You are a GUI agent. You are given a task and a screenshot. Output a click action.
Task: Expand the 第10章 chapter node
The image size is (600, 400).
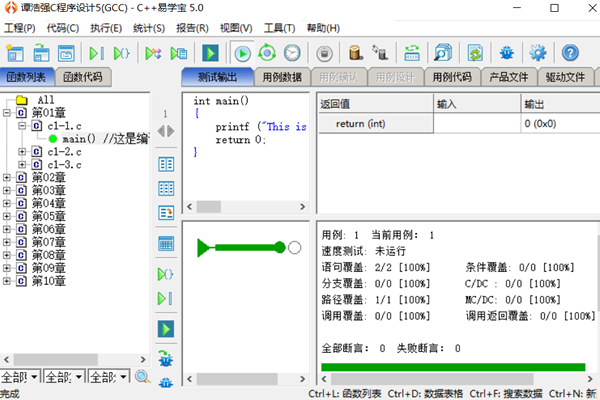point(7,281)
